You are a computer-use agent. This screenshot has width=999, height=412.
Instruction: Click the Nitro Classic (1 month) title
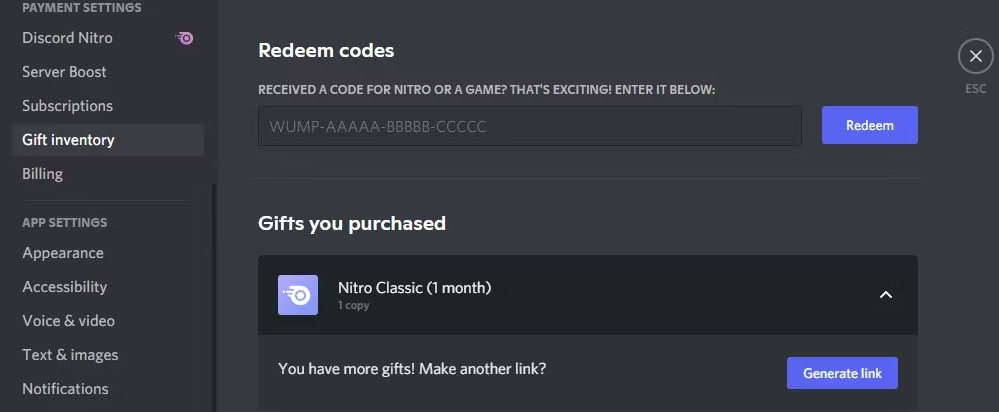(x=414, y=288)
